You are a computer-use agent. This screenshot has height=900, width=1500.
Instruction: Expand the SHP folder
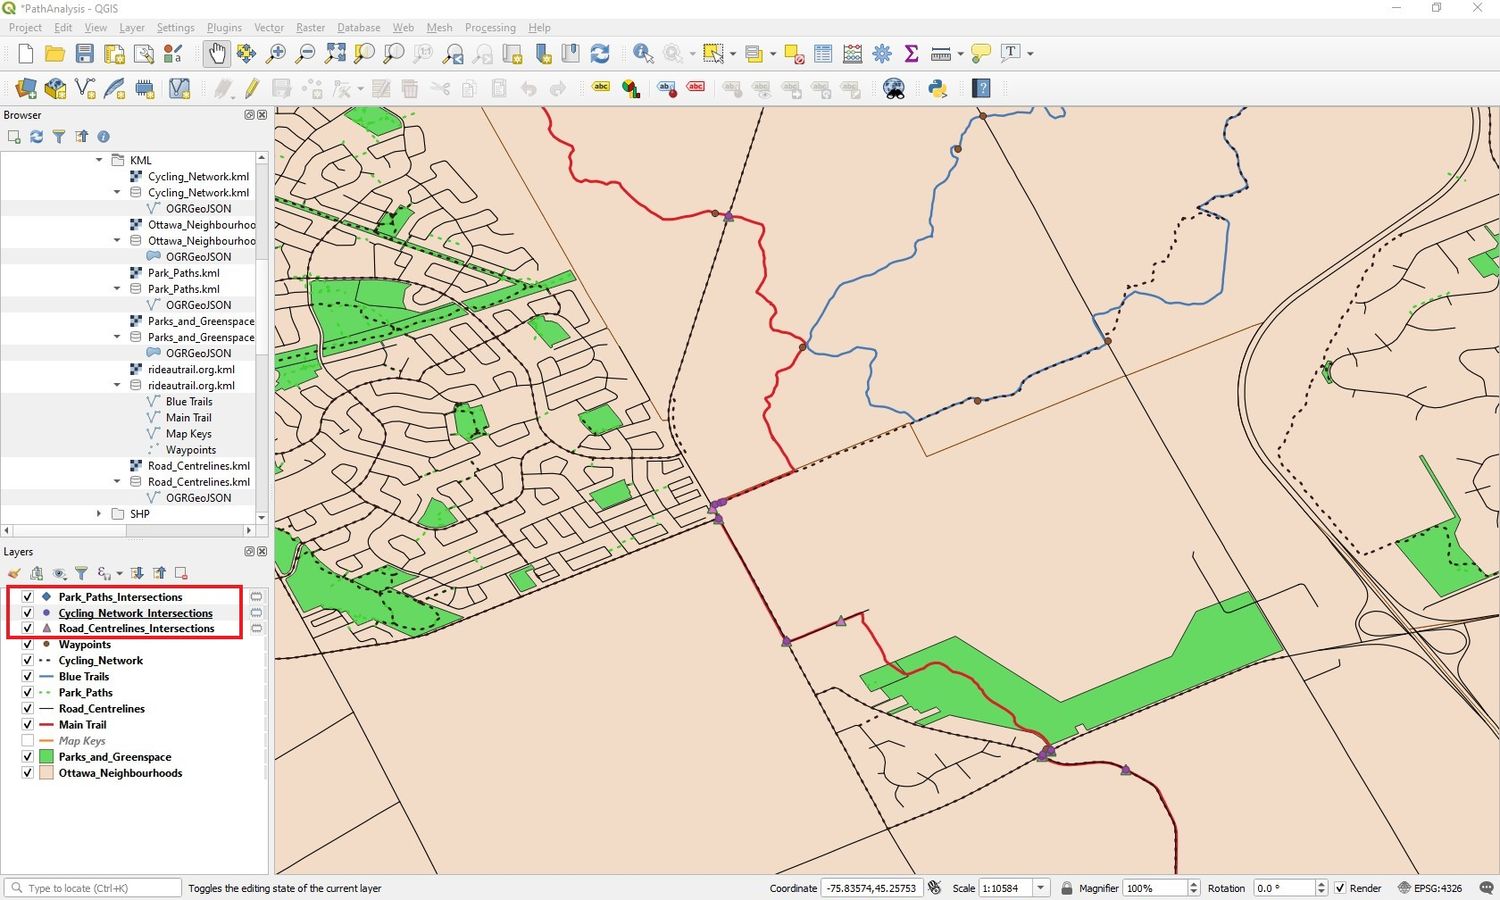[x=98, y=513]
